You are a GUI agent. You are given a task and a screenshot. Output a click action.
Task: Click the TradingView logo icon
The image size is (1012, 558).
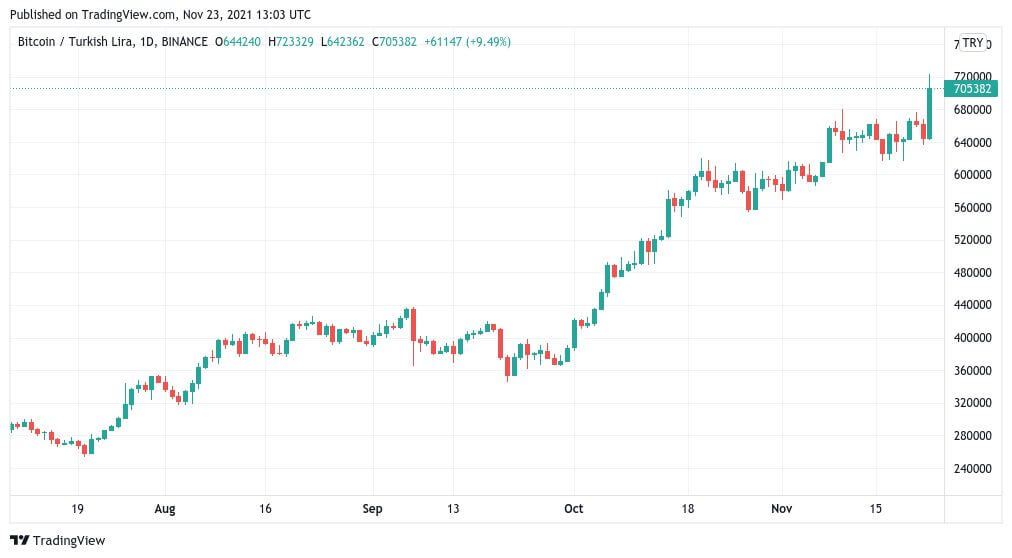pos(19,541)
